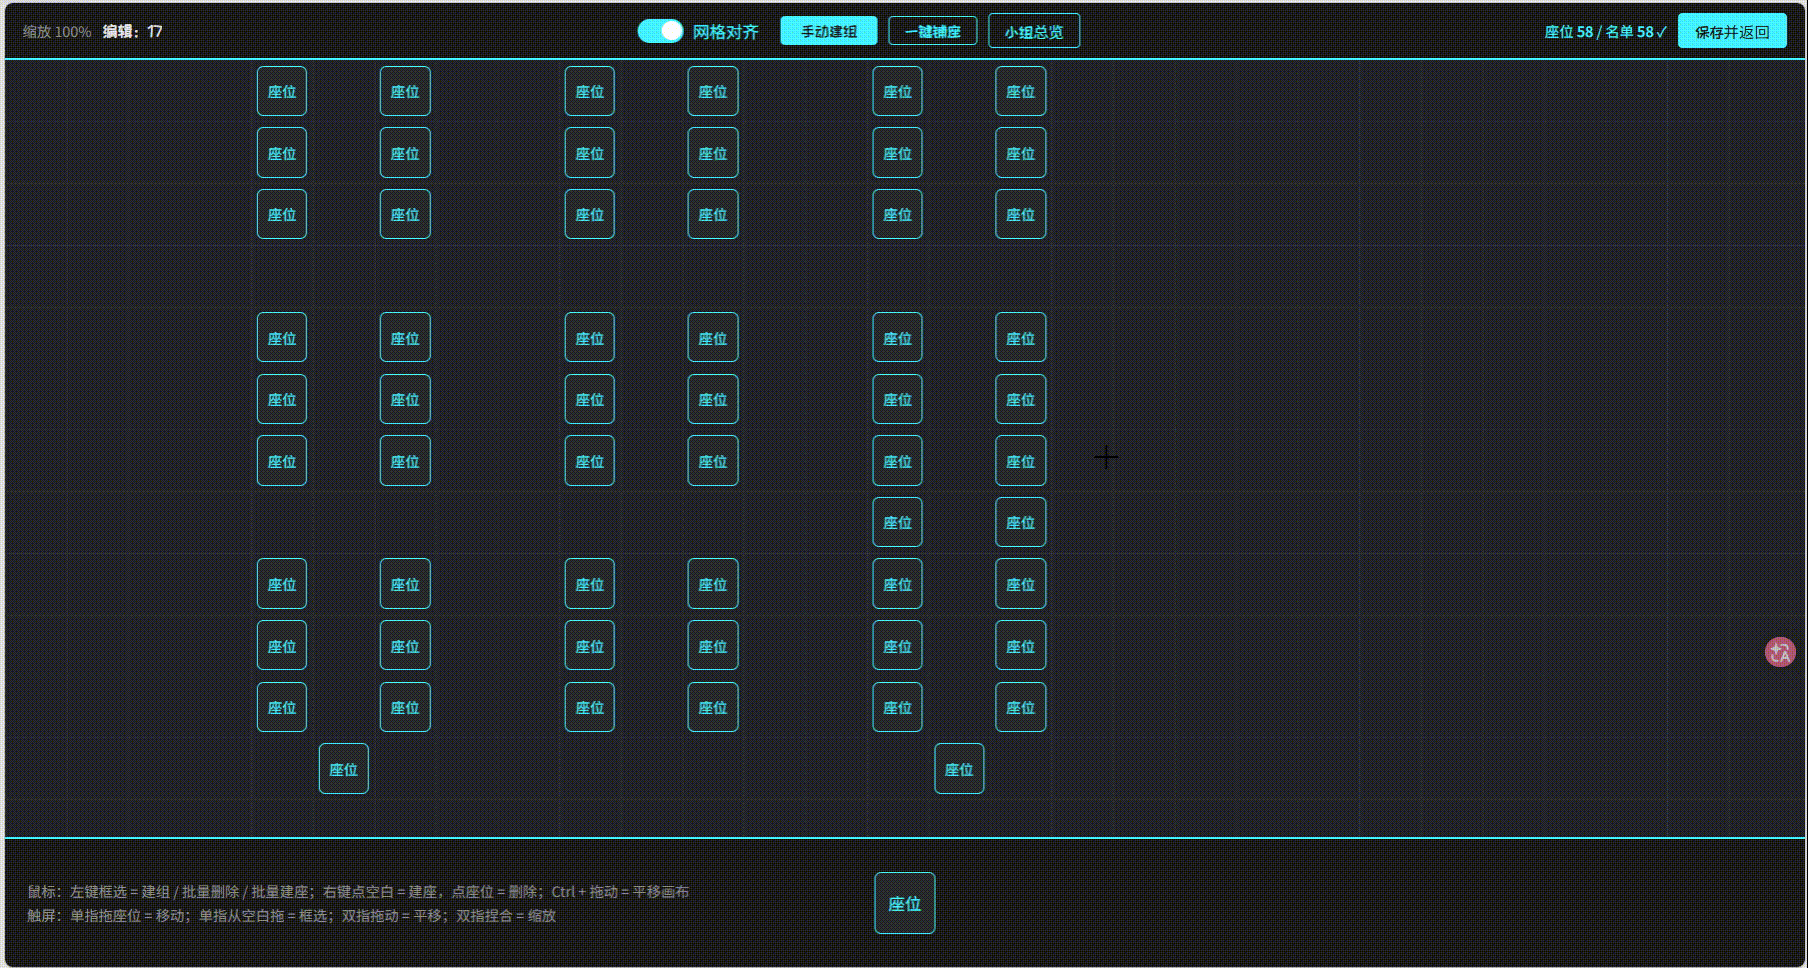
Task: Open the 小组总览 overview
Action: [1034, 31]
